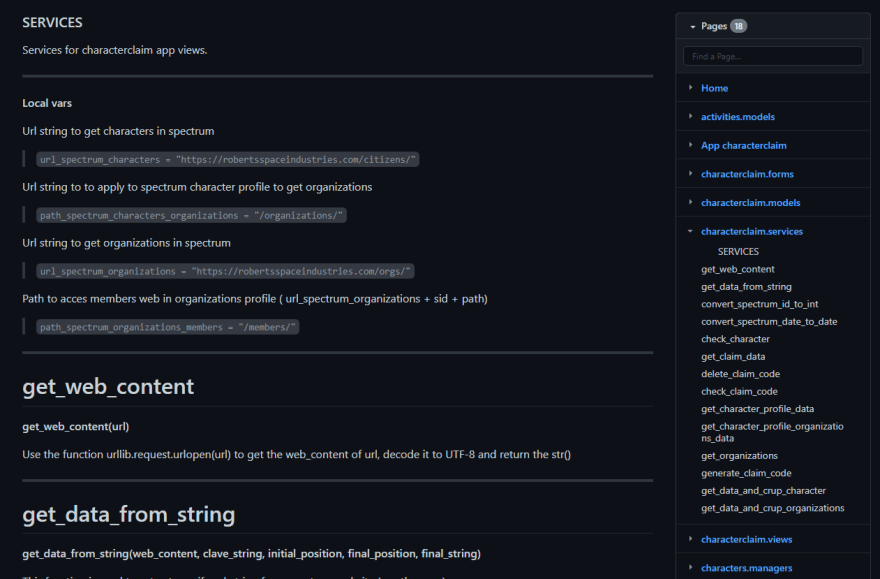The image size is (880, 579).
Task: Jump to get_data_and_crup_organizations in outline
Action: click(772, 508)
